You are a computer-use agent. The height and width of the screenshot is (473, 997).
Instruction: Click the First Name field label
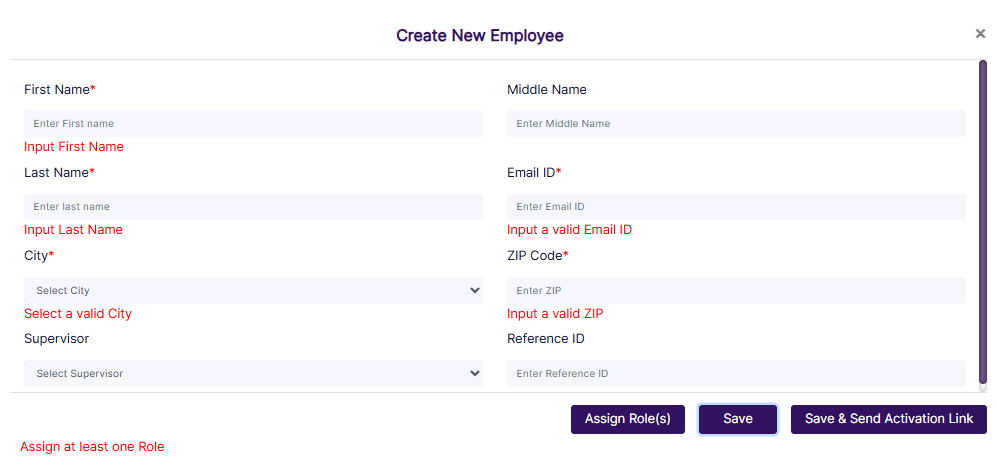[x=59, y=90]
